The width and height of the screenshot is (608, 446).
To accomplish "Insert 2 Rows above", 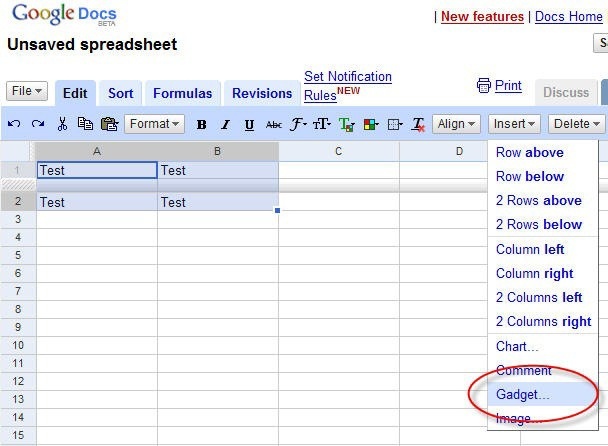I will coord(542,201).
